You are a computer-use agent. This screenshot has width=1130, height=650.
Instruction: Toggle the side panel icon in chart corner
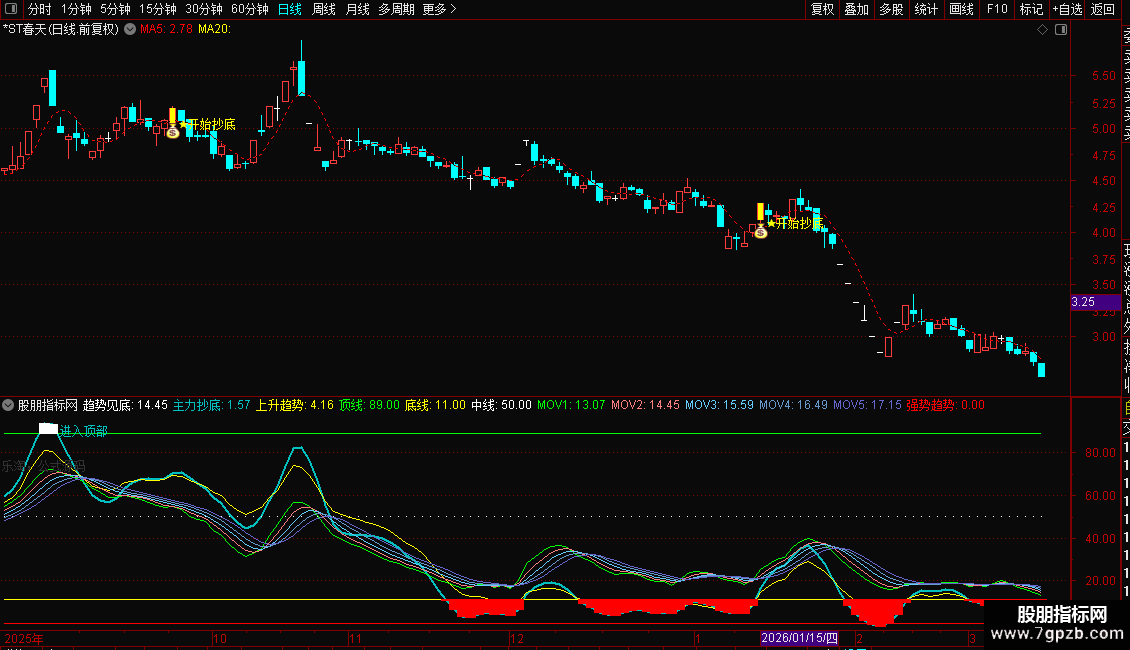click(x=1061, y=30)
